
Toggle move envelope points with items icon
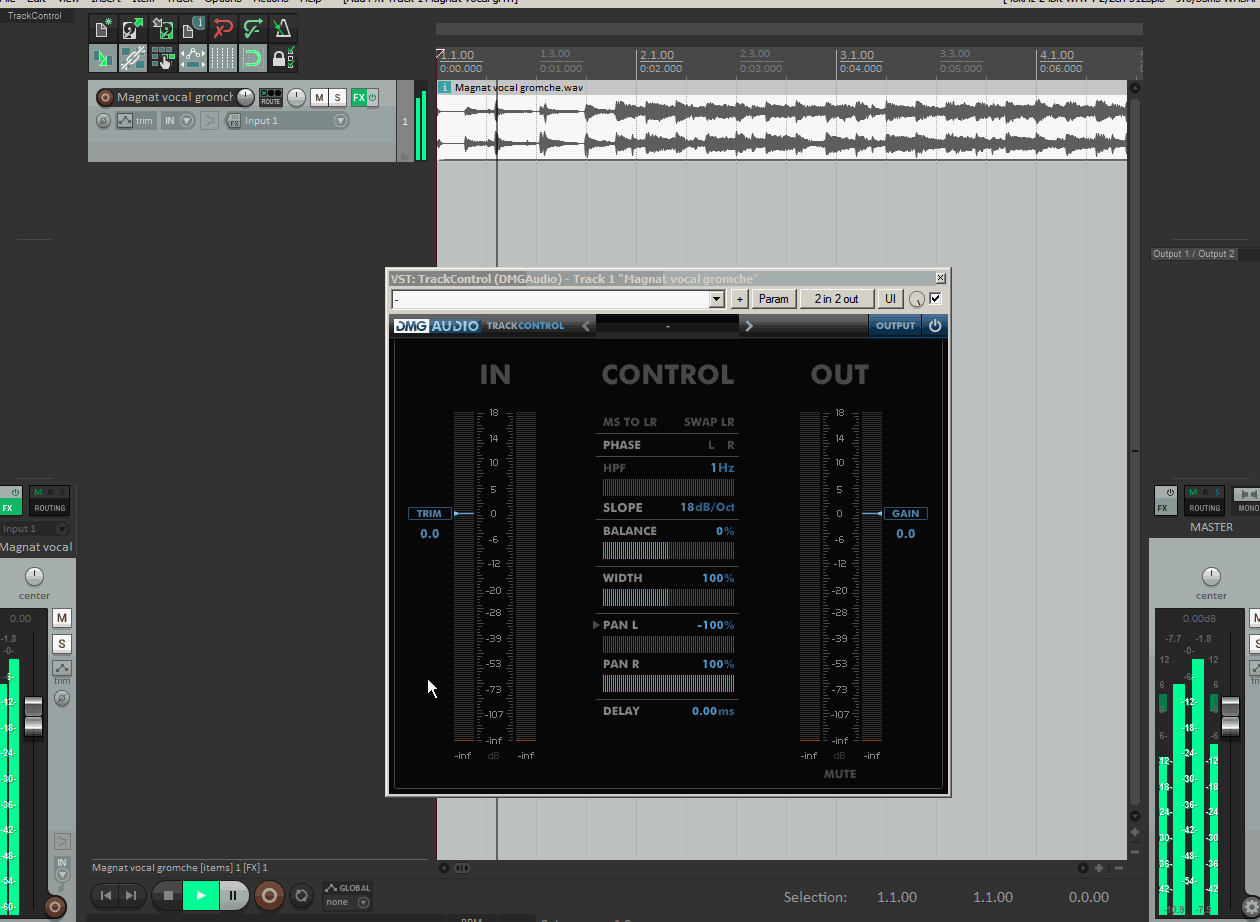tap(193, 58)
